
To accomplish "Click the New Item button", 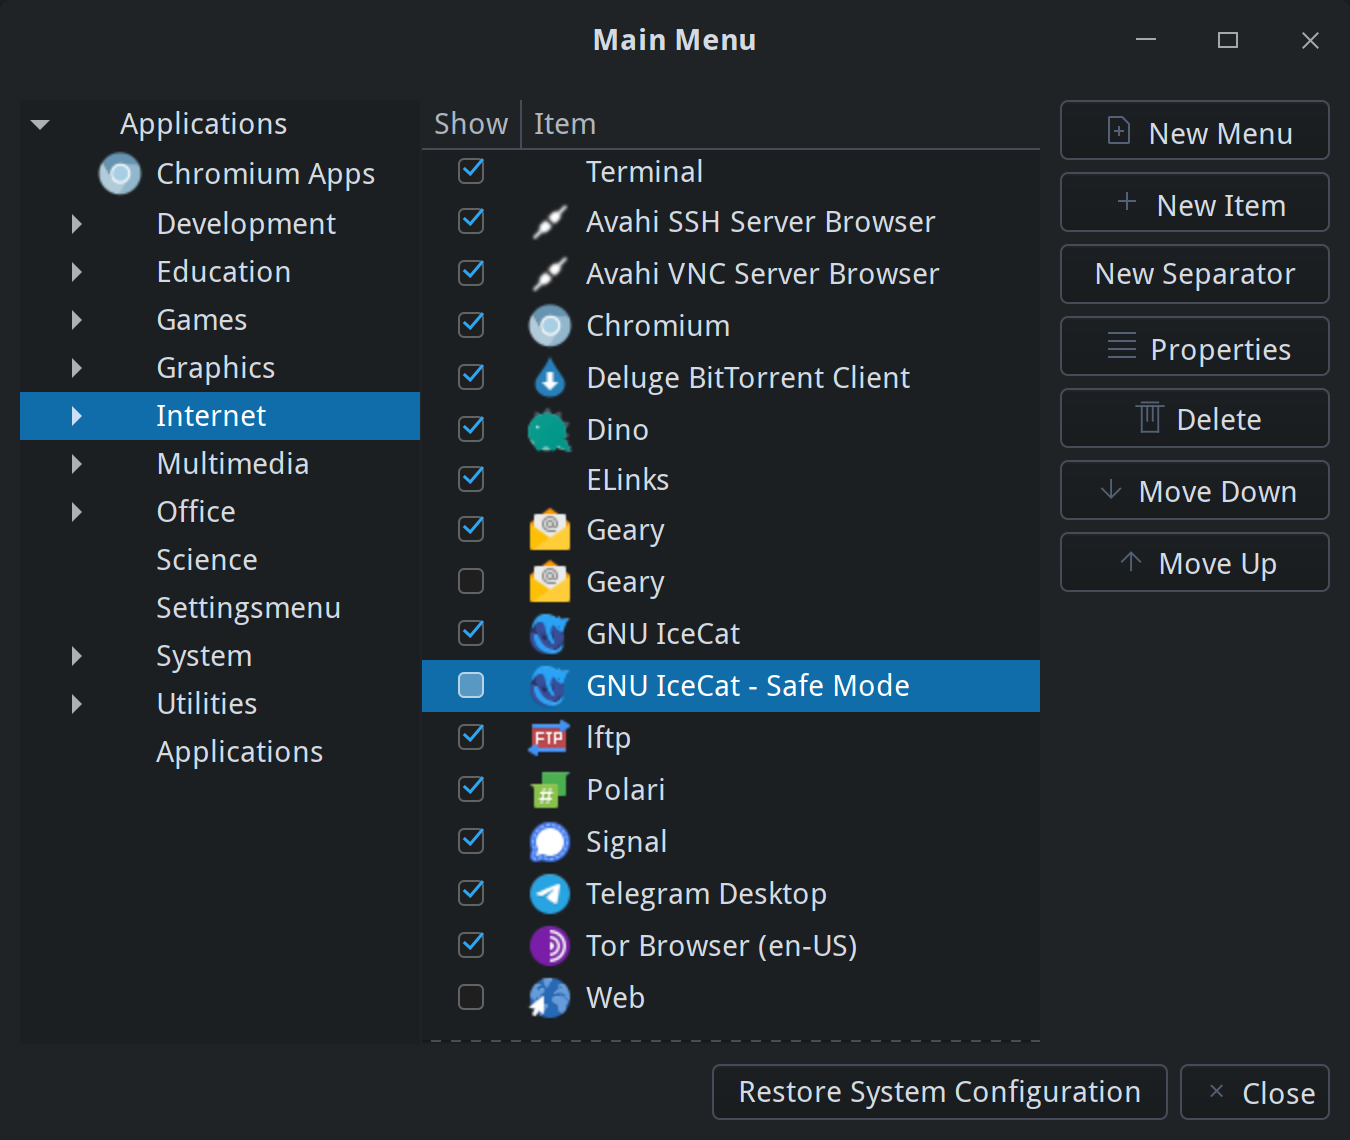I will click(x=1195, y=202).
